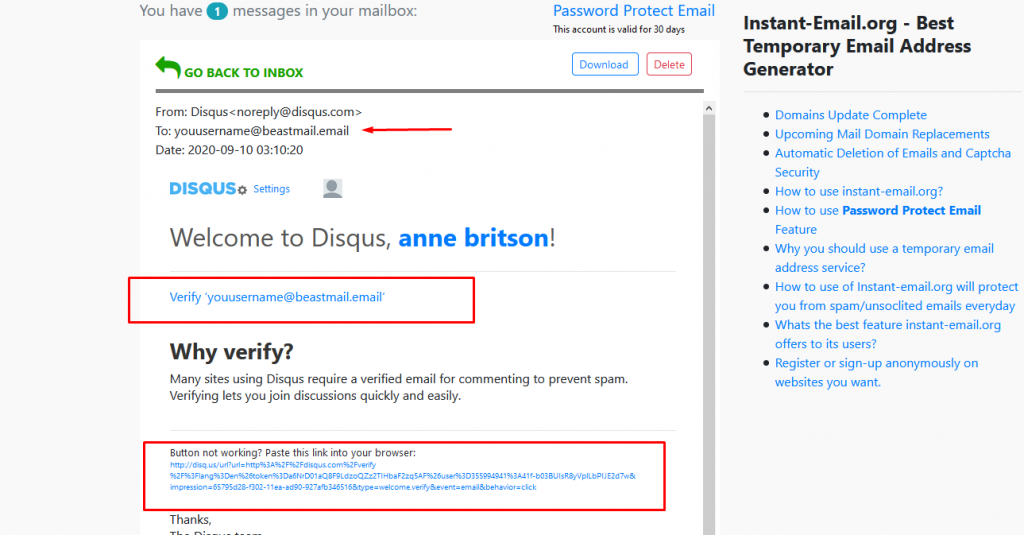Viewport: 1024px width, 535px height.
Task: Open Automatic Deletion of Emails article
Action: click(893, 163)
